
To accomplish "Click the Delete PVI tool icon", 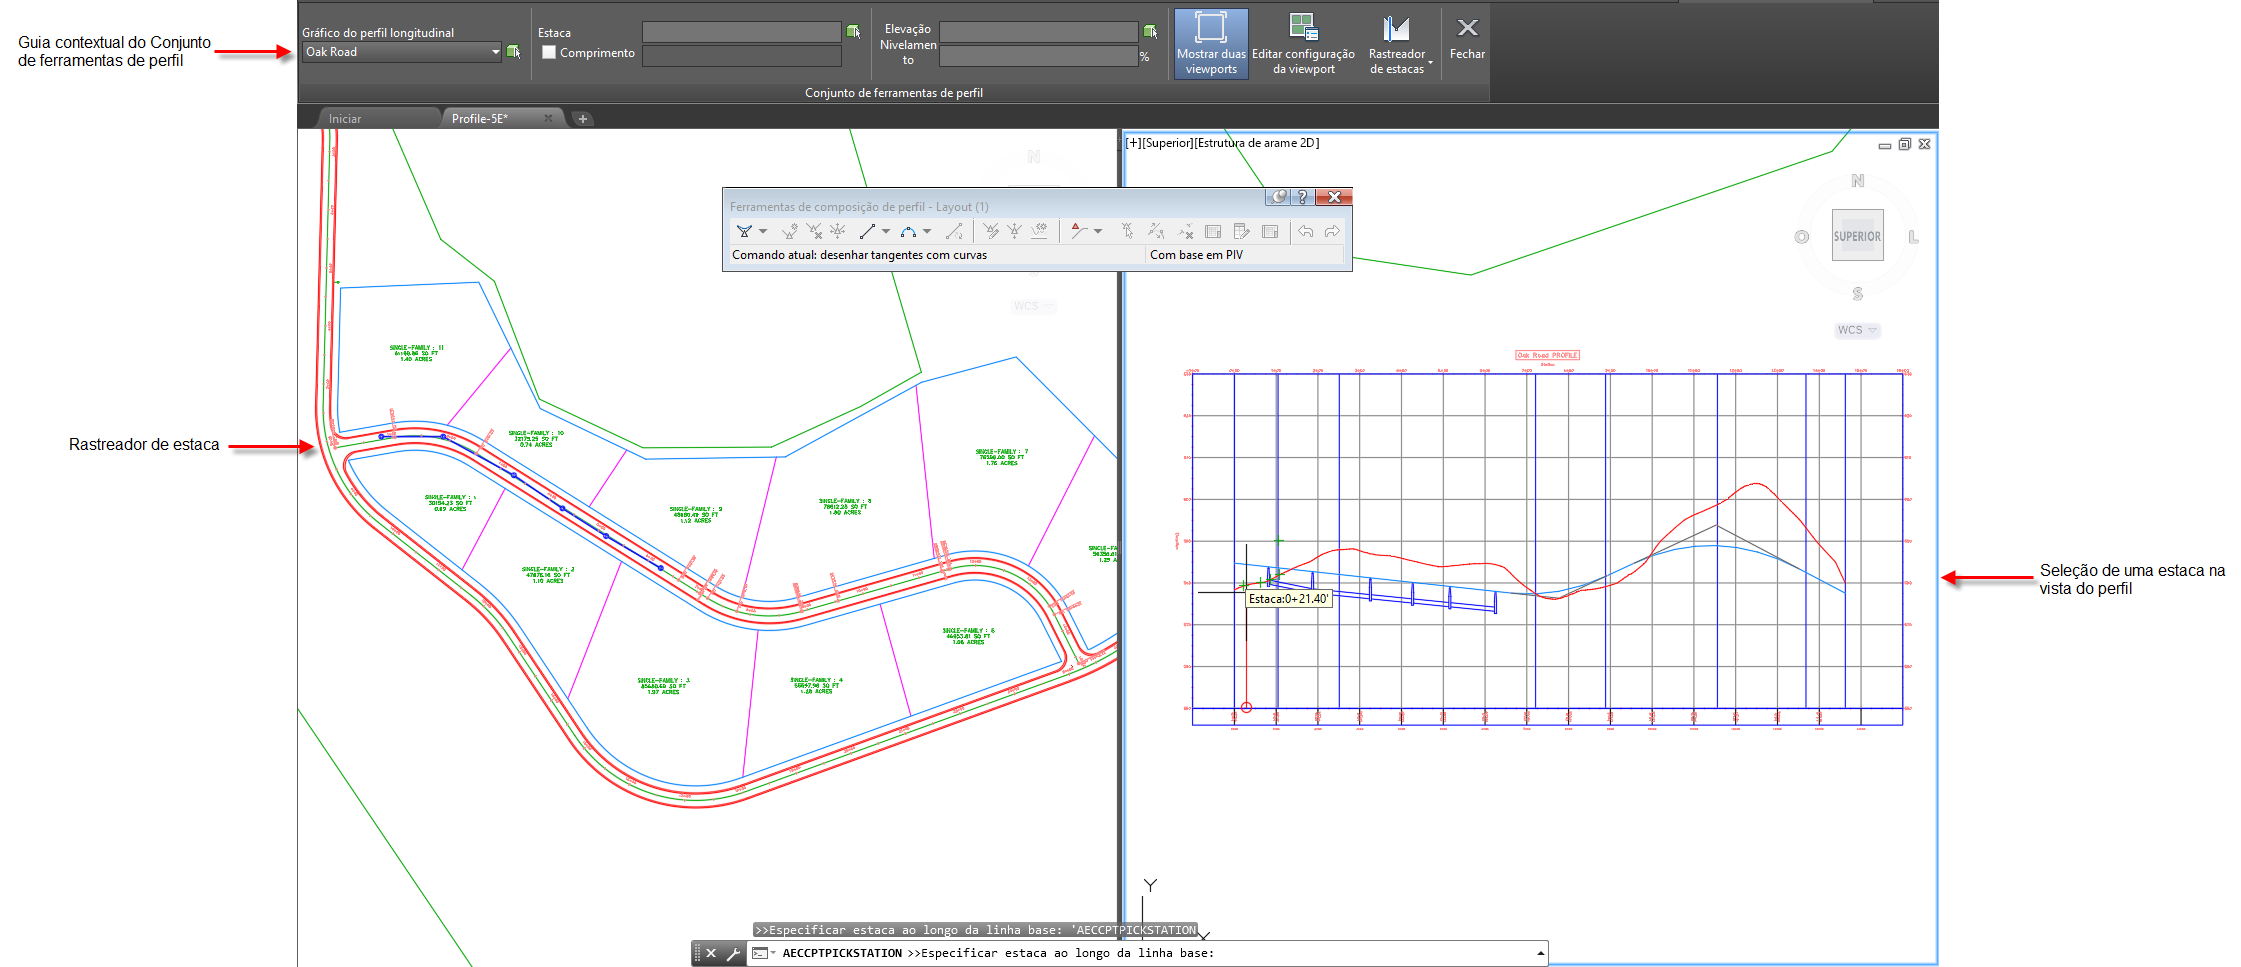I will click(814, 231).
